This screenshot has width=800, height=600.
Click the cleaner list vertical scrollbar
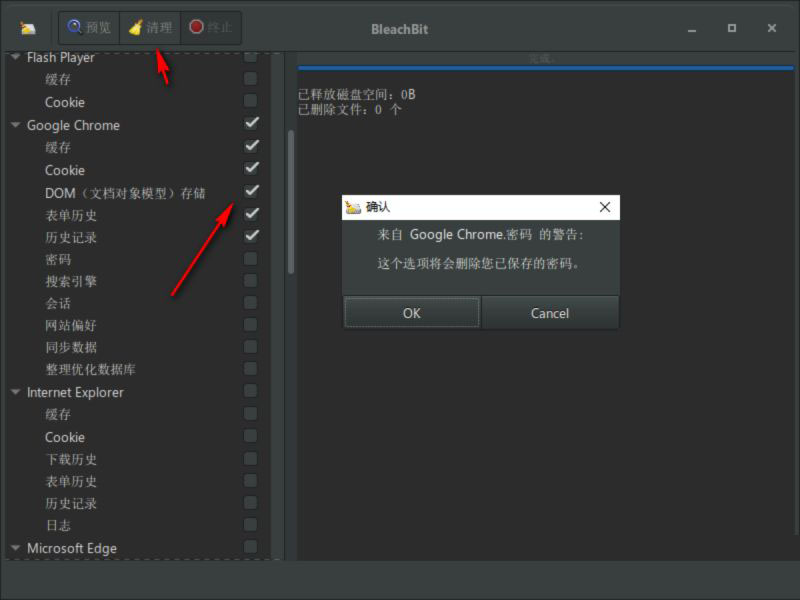pyautogui.click(x=291, y=203)
